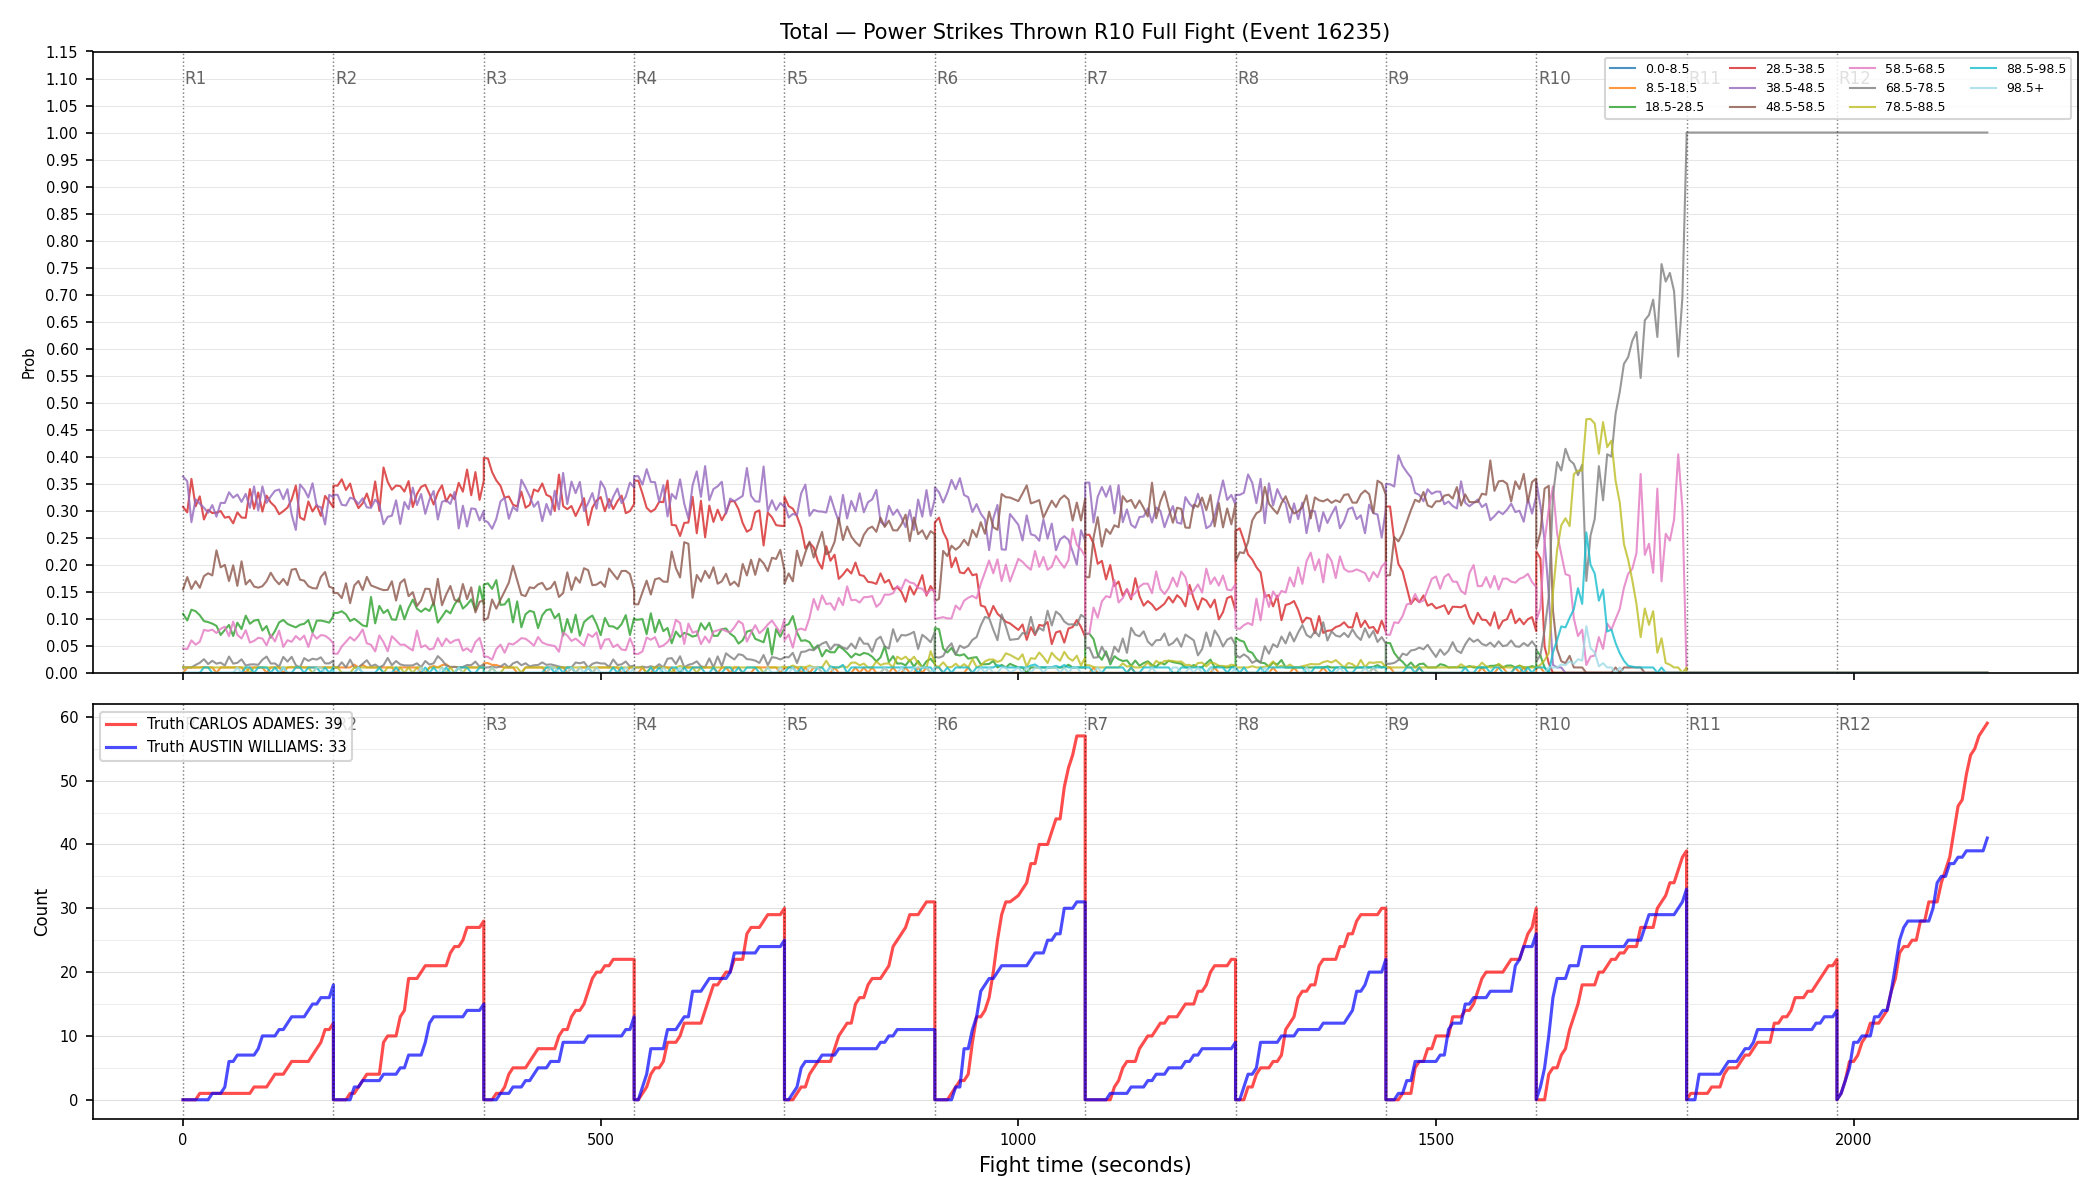Click the R8 round label in the Prob chart

pyautogui.click(x=1249, y=78)
